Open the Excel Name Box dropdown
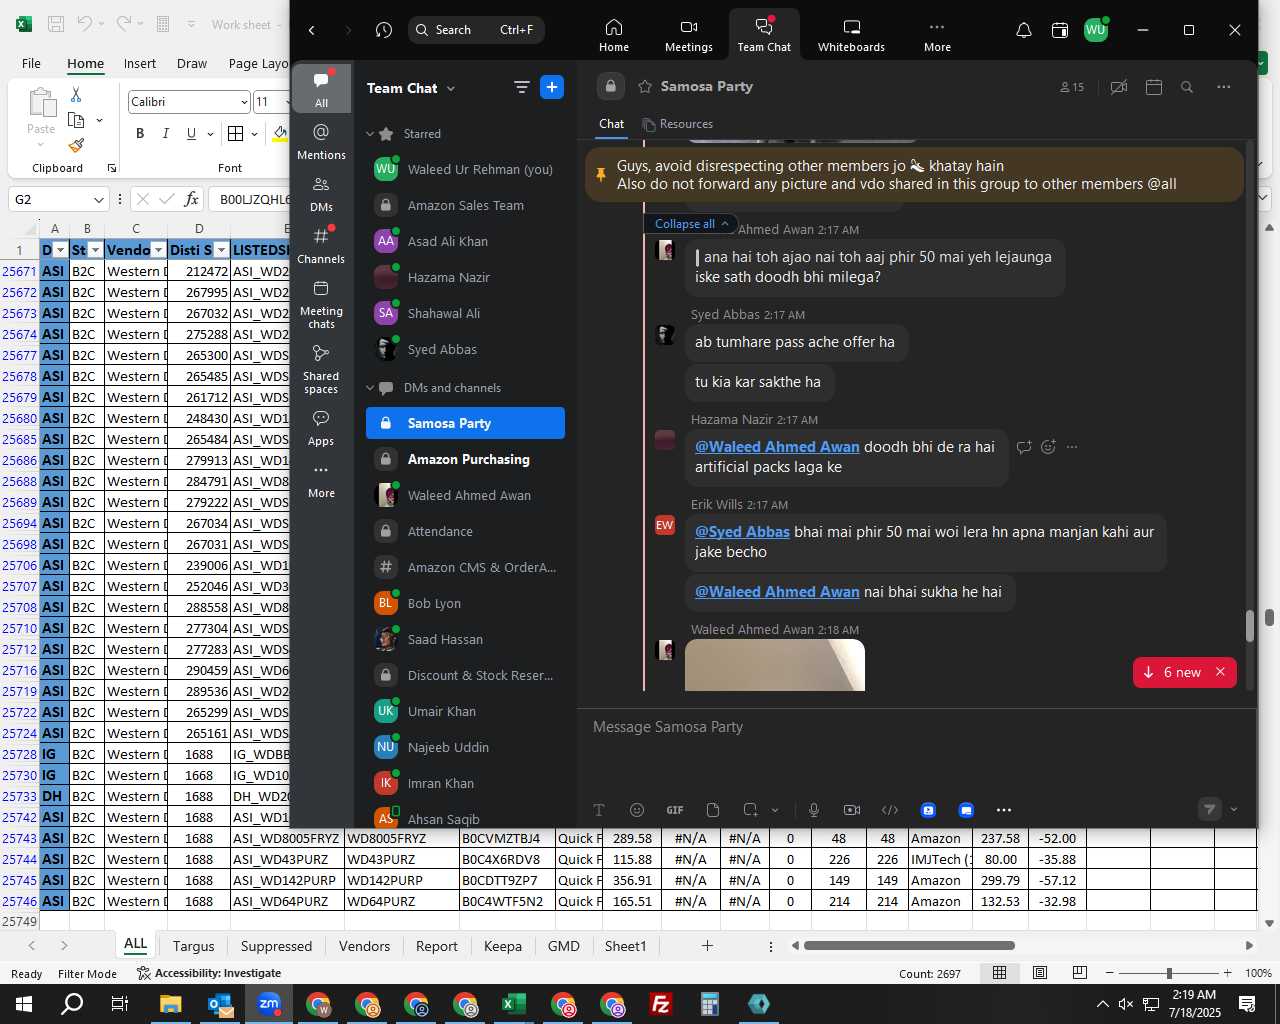 pos(98,199)
